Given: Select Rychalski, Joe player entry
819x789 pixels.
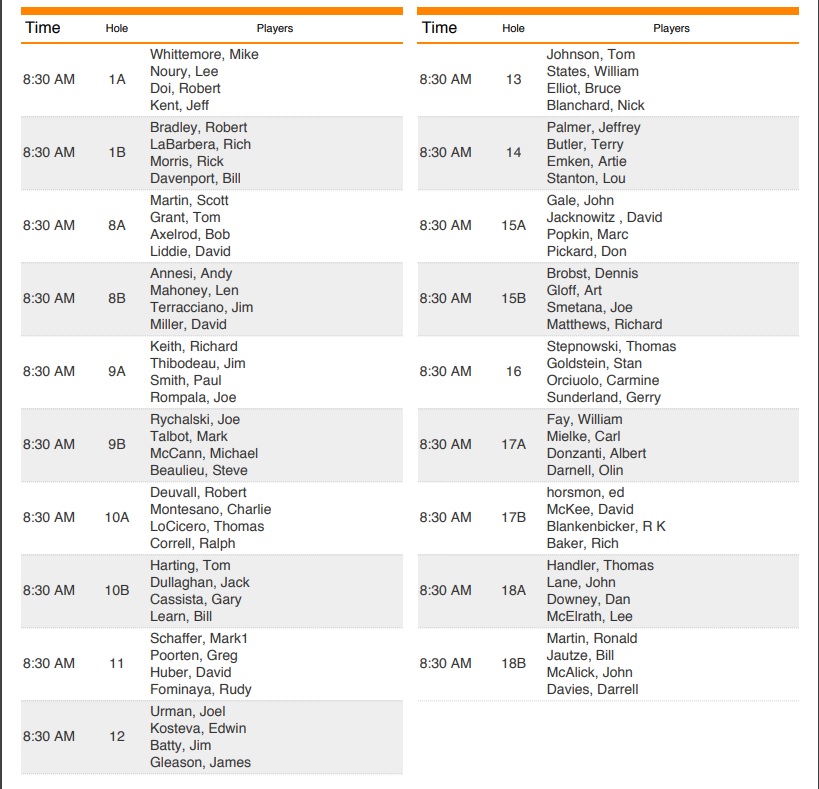Looking at the screenshot, I should coord(195,419).
